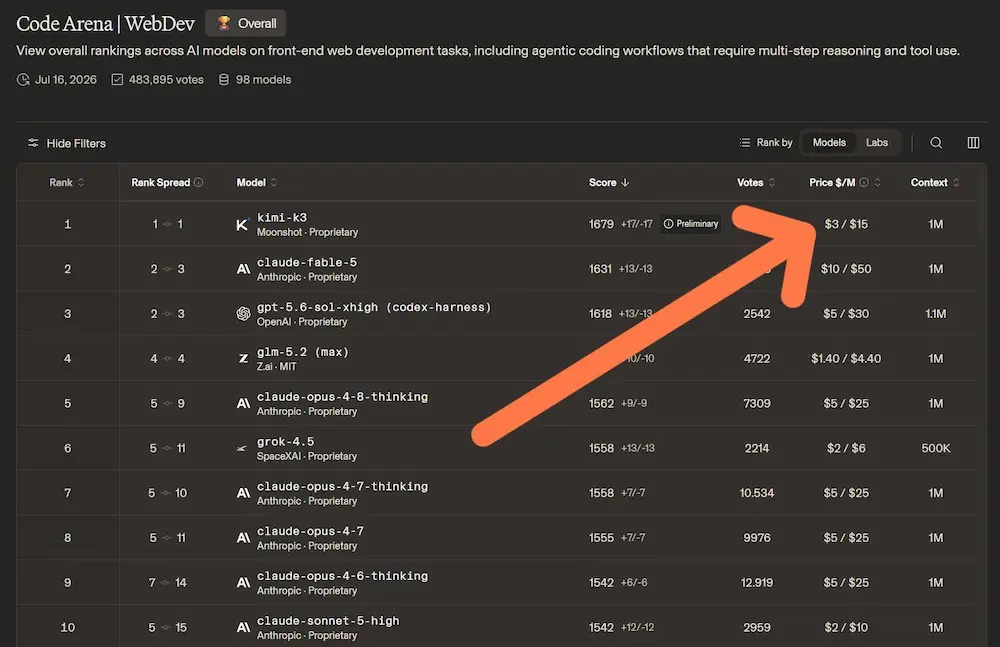
Task: Select the Overall category badge
Action: pyautogui.click(x=246, y=24)
